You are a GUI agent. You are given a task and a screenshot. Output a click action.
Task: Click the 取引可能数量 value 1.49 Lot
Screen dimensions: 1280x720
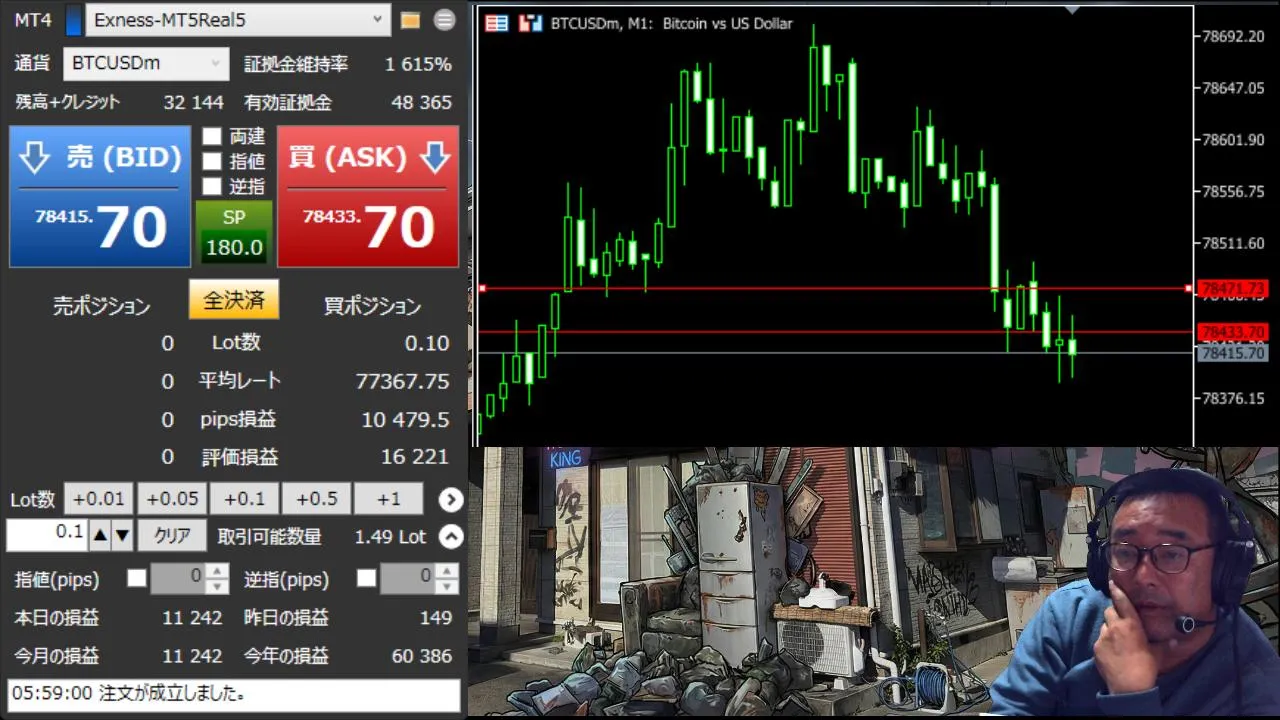pyautogui.click(x=390, y=537)
